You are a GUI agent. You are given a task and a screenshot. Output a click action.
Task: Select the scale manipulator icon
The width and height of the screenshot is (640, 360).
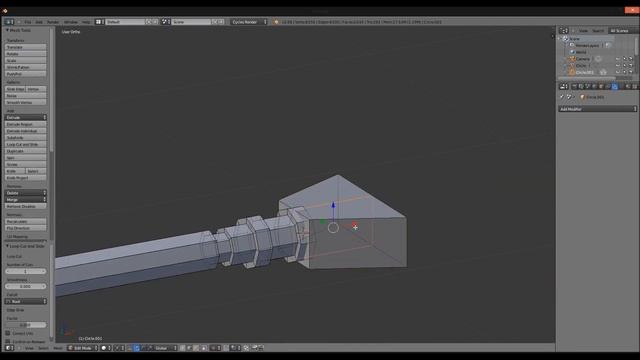click(x=150, y=348)
